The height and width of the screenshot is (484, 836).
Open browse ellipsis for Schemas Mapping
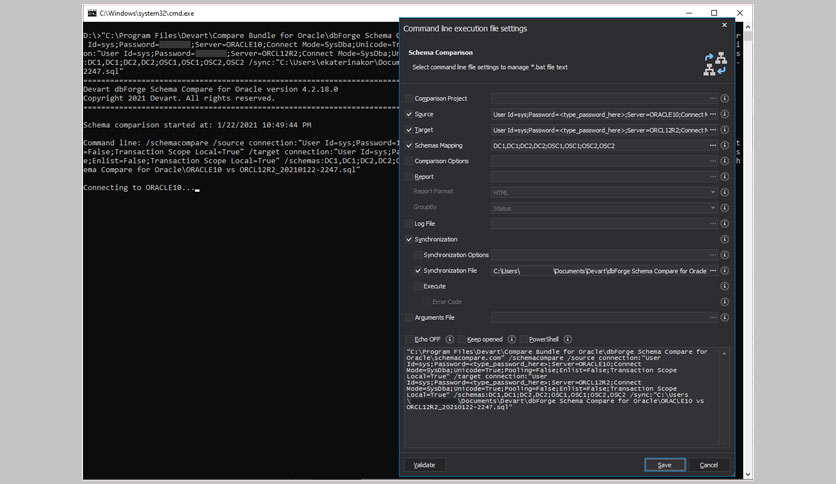pyautogui.click(x=713, y=145)
